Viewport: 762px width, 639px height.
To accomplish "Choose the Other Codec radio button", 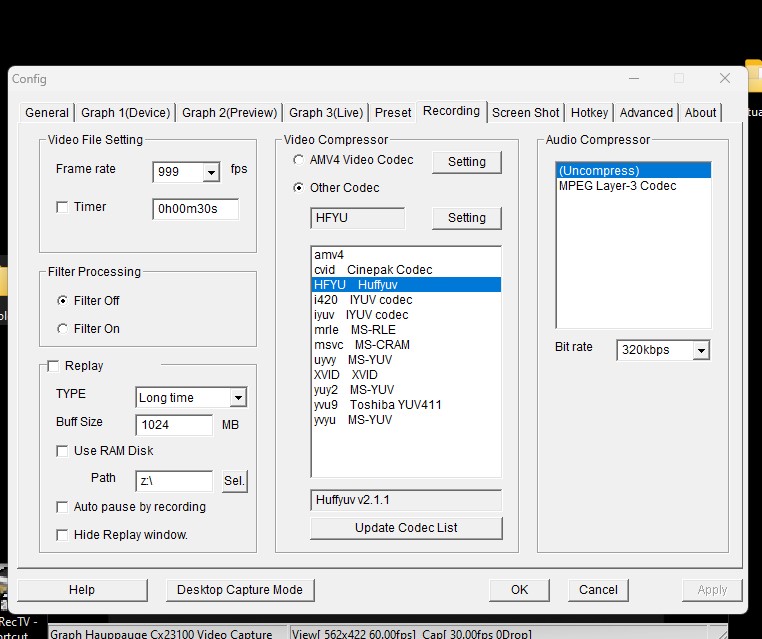I will (298, 188).
